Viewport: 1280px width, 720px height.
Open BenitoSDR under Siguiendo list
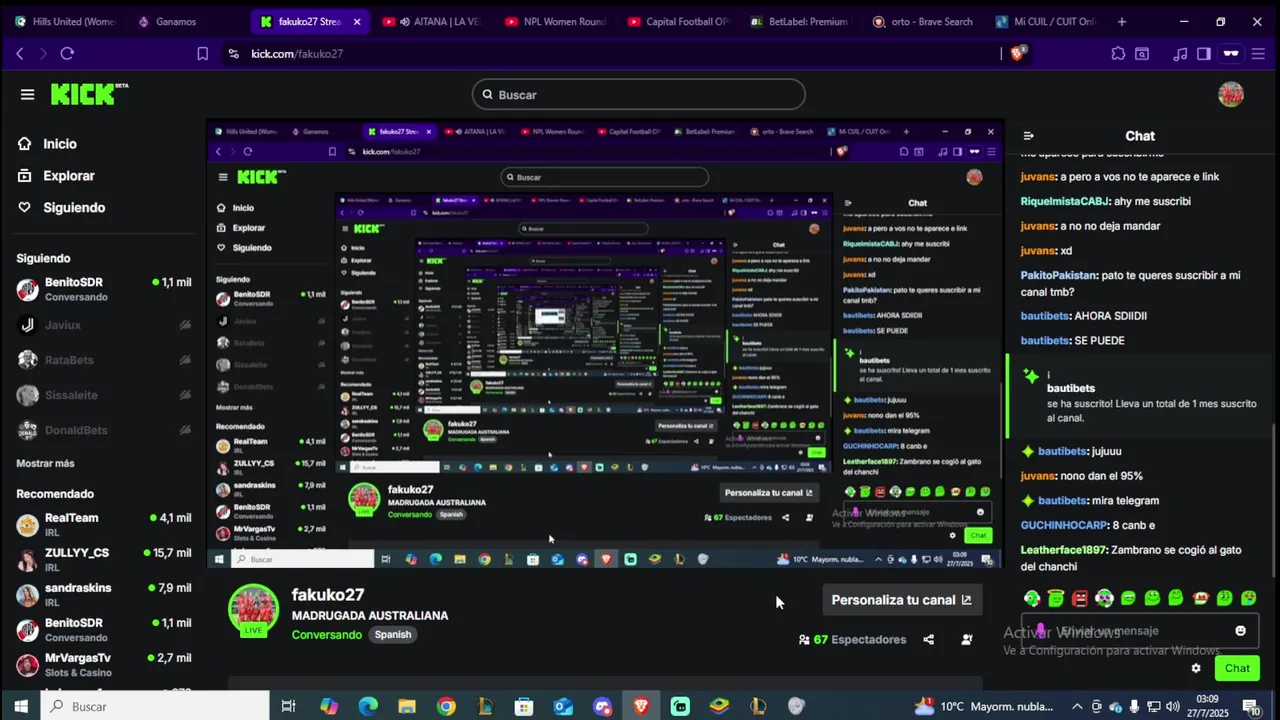click(x=104, y=289)
